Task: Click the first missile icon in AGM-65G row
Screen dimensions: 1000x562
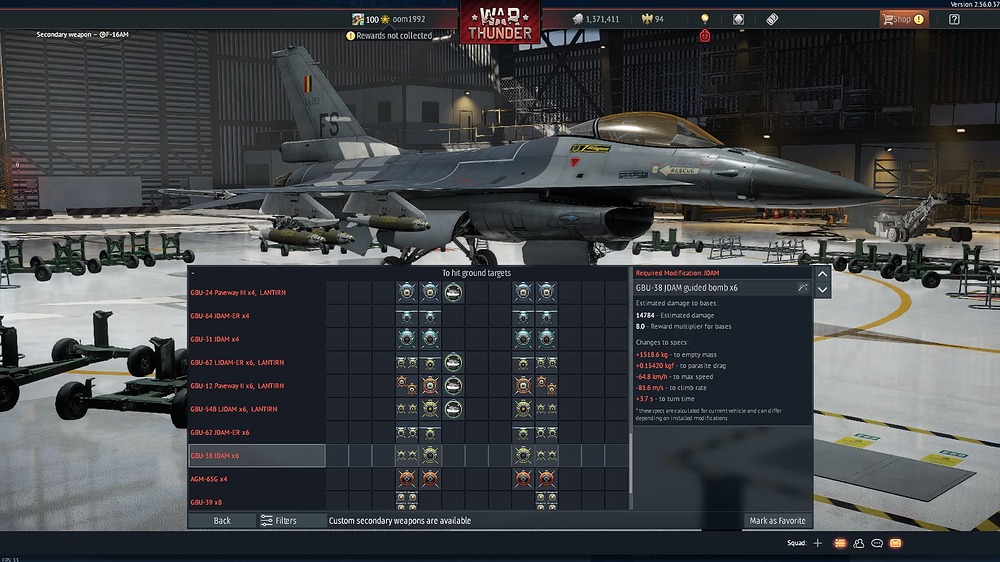Action: tap(406, 479)
